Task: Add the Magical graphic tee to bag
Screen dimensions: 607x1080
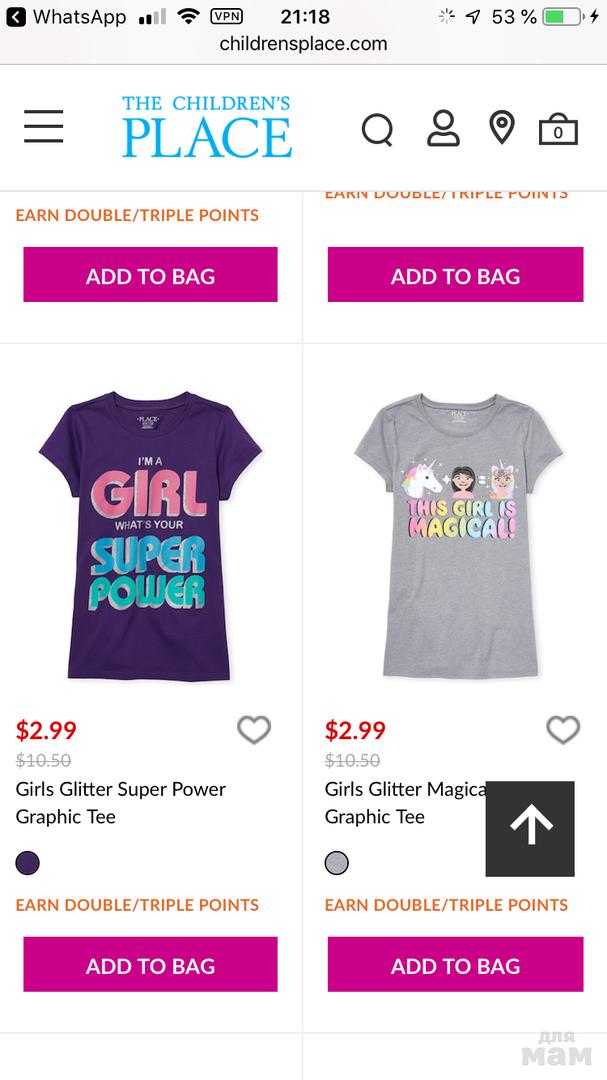Action: point(455,965)
